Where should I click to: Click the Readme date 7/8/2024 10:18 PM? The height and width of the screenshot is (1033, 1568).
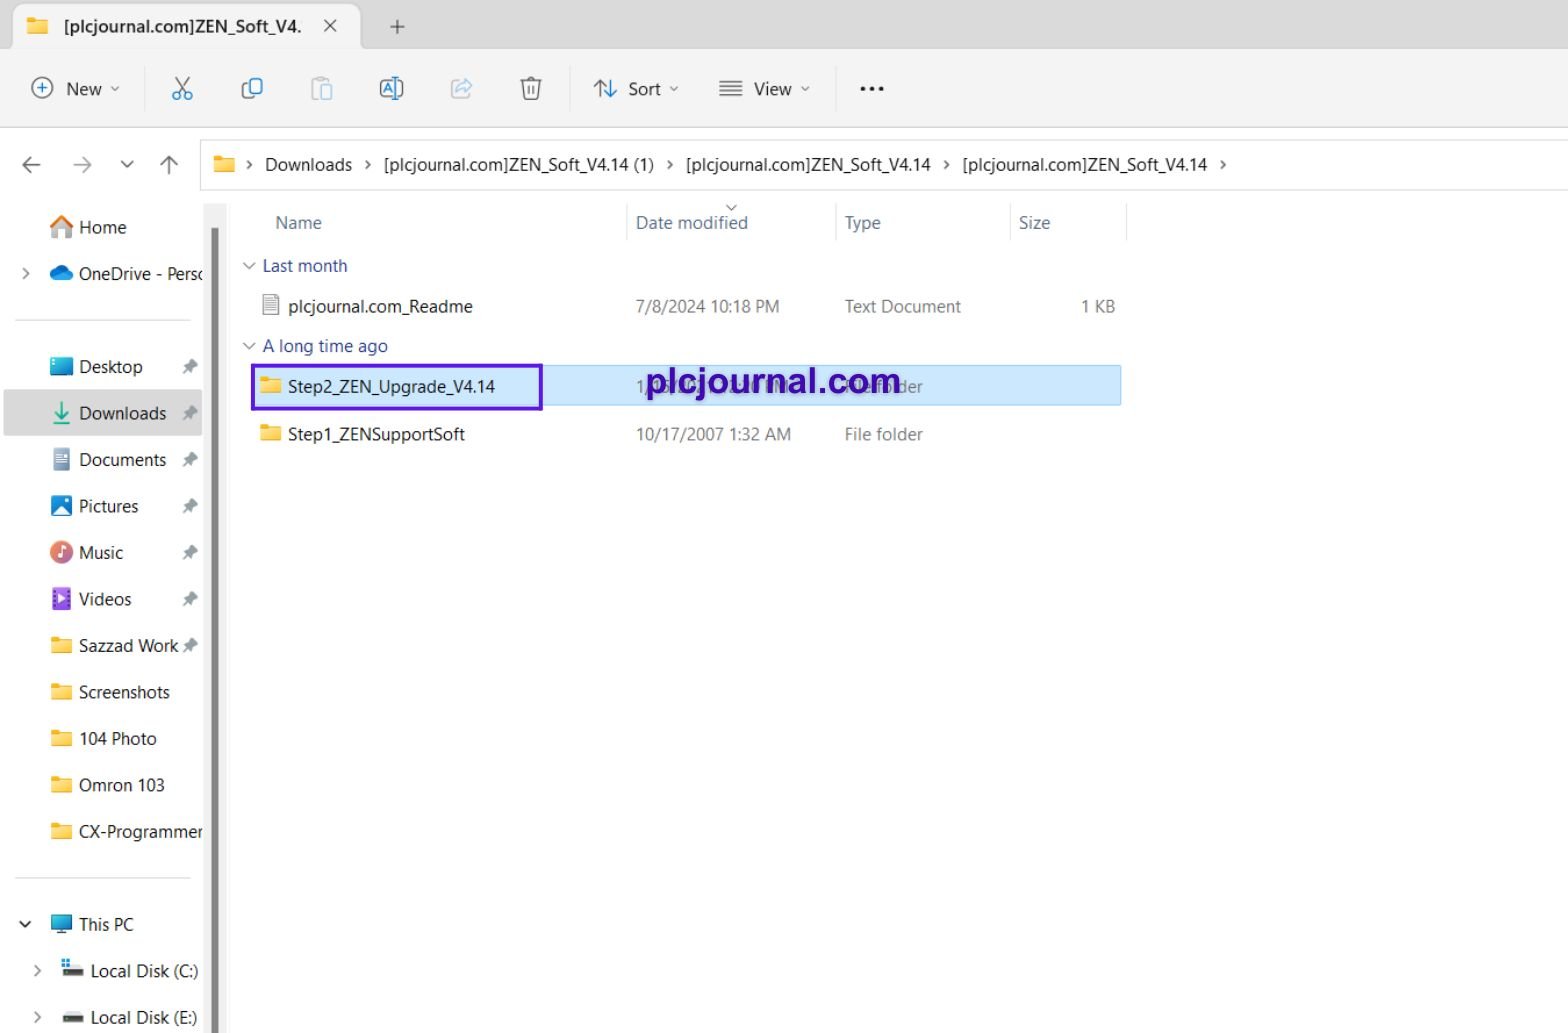coord(707,307)
